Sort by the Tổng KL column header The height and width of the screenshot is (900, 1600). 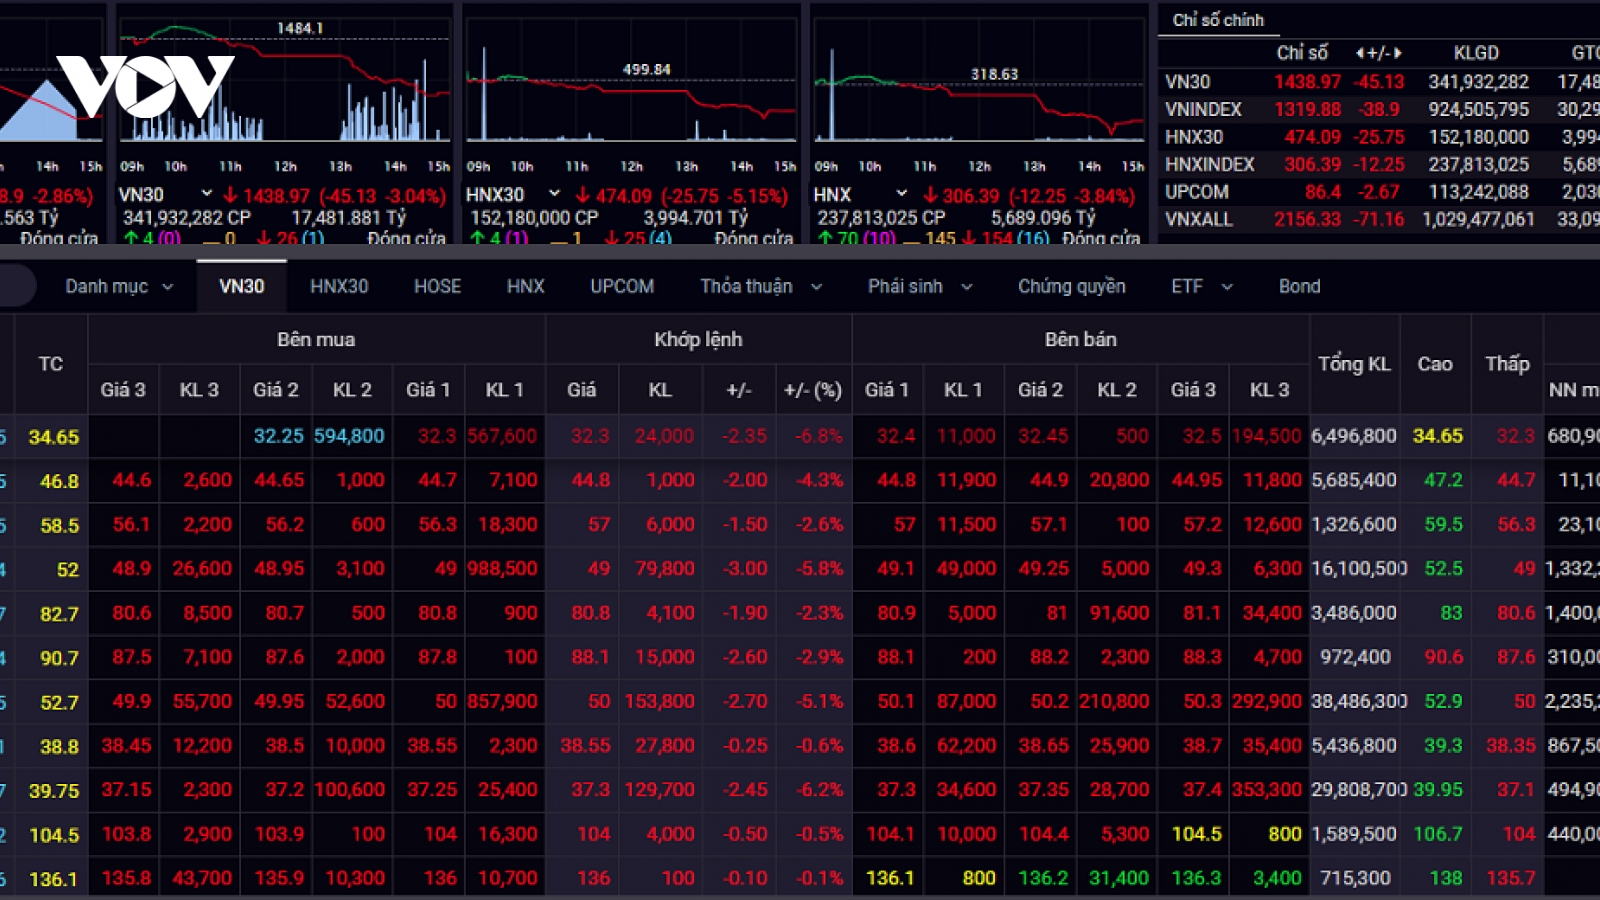(1354, 364)
